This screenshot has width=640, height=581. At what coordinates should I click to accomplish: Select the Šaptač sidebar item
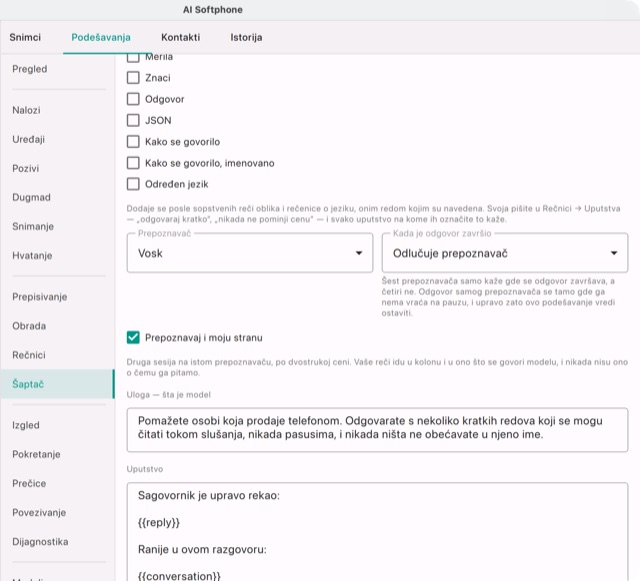pos(58,384)
